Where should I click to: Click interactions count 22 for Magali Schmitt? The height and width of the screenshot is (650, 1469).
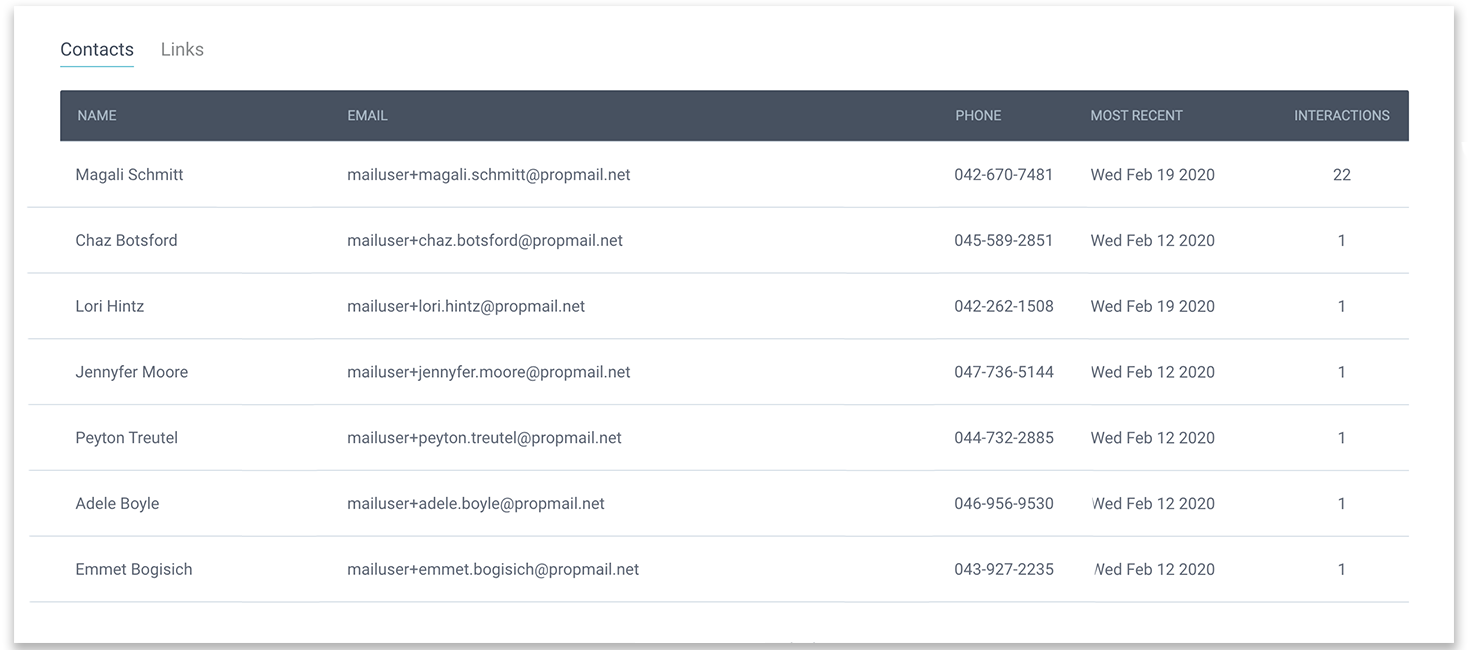tap(1342, 175)
